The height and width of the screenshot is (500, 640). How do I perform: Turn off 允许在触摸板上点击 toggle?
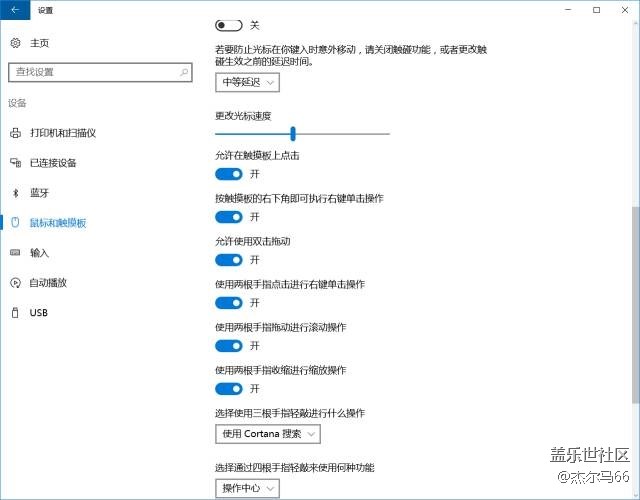(229, 174)
